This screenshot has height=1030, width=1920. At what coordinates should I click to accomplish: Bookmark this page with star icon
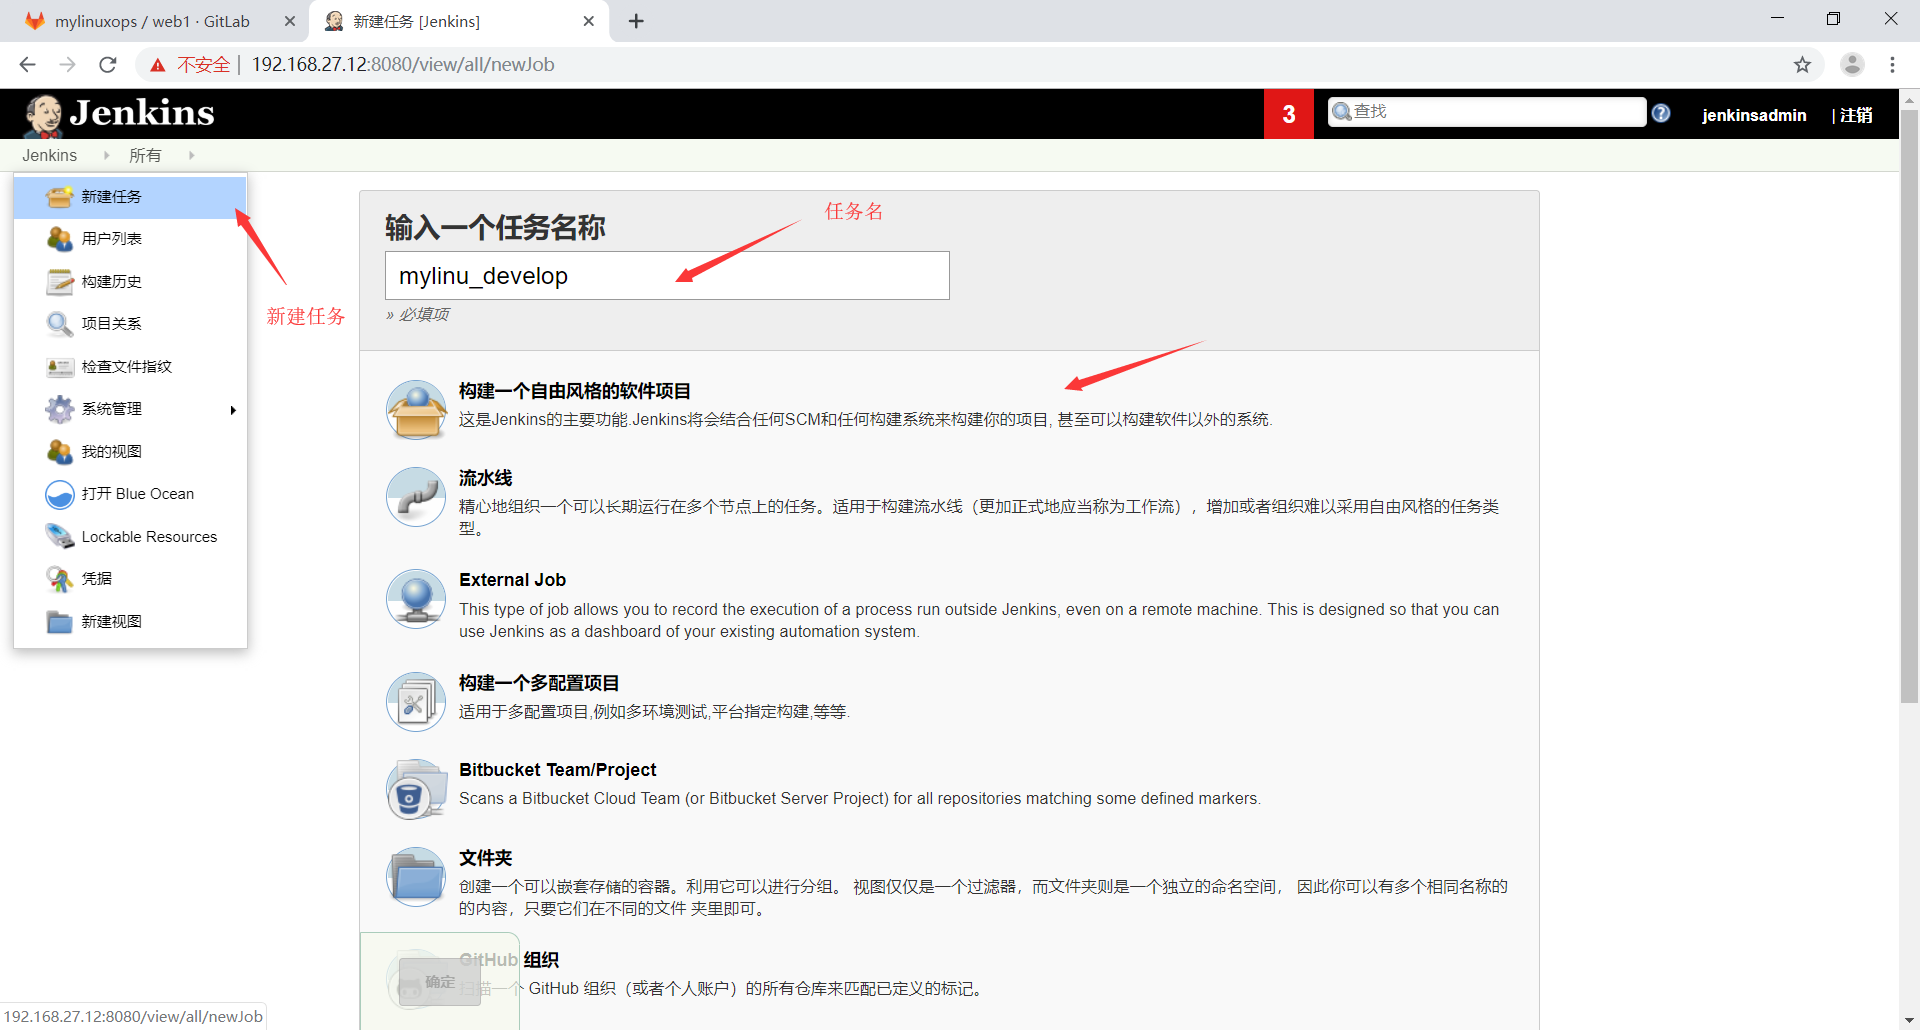point(1802,65)
